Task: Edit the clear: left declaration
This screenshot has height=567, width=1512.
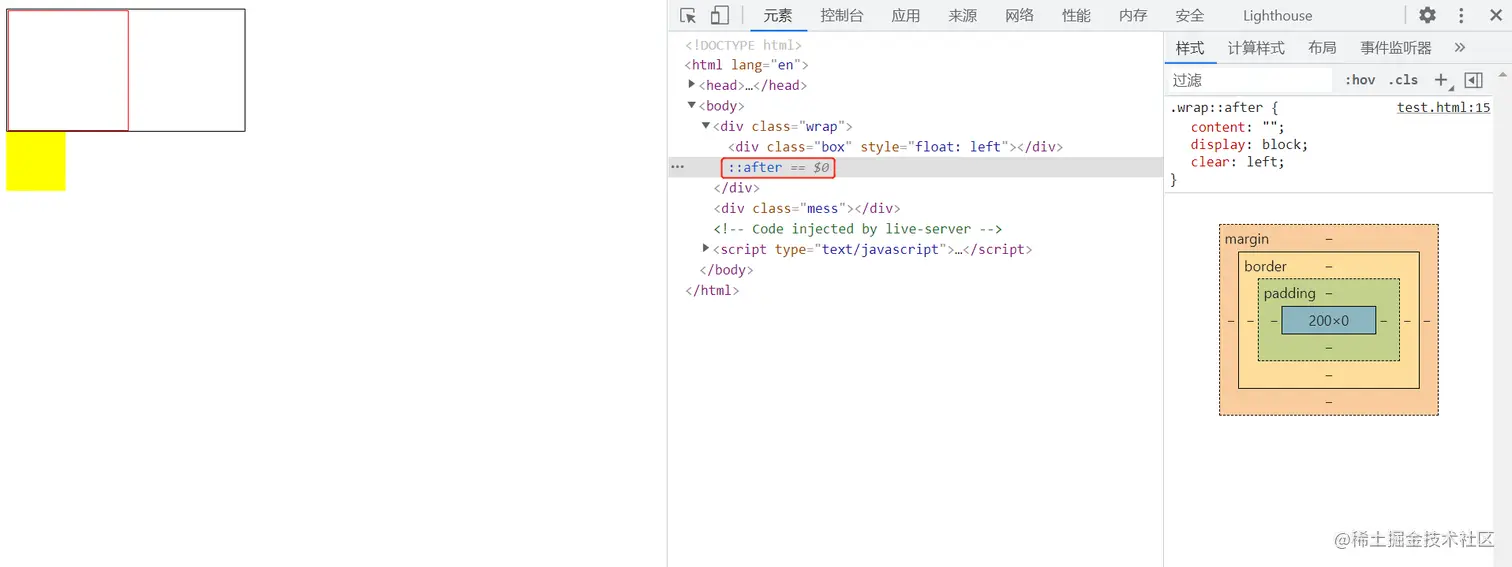Action: (1237, 161)
